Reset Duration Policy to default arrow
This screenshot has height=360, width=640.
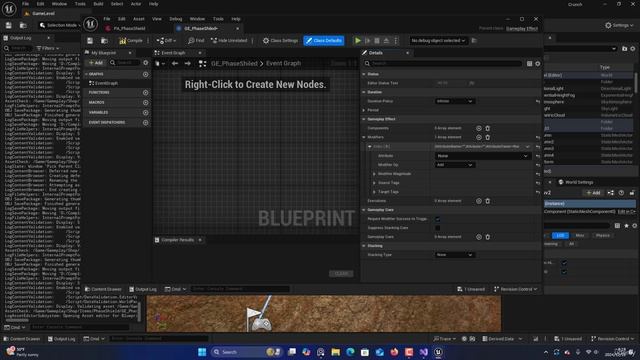(x=538, y=101)
